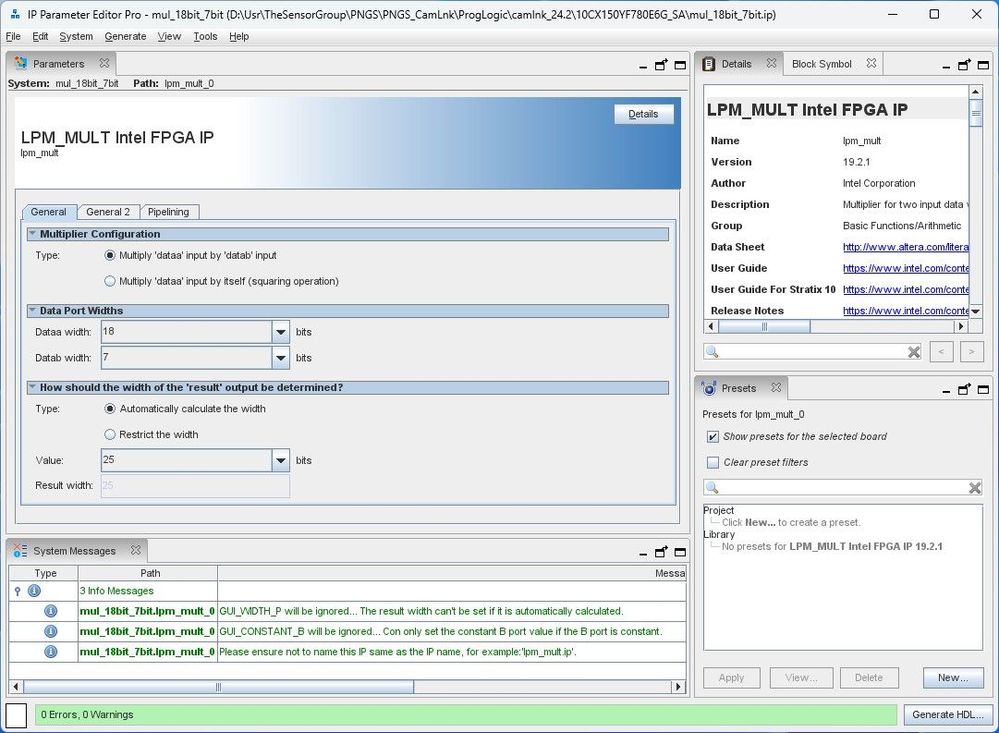This screenshot has height=733, width=999.
Task: Close the System Messages tab with its X icon
Action: pyautogui.click(x=136, y=550)
